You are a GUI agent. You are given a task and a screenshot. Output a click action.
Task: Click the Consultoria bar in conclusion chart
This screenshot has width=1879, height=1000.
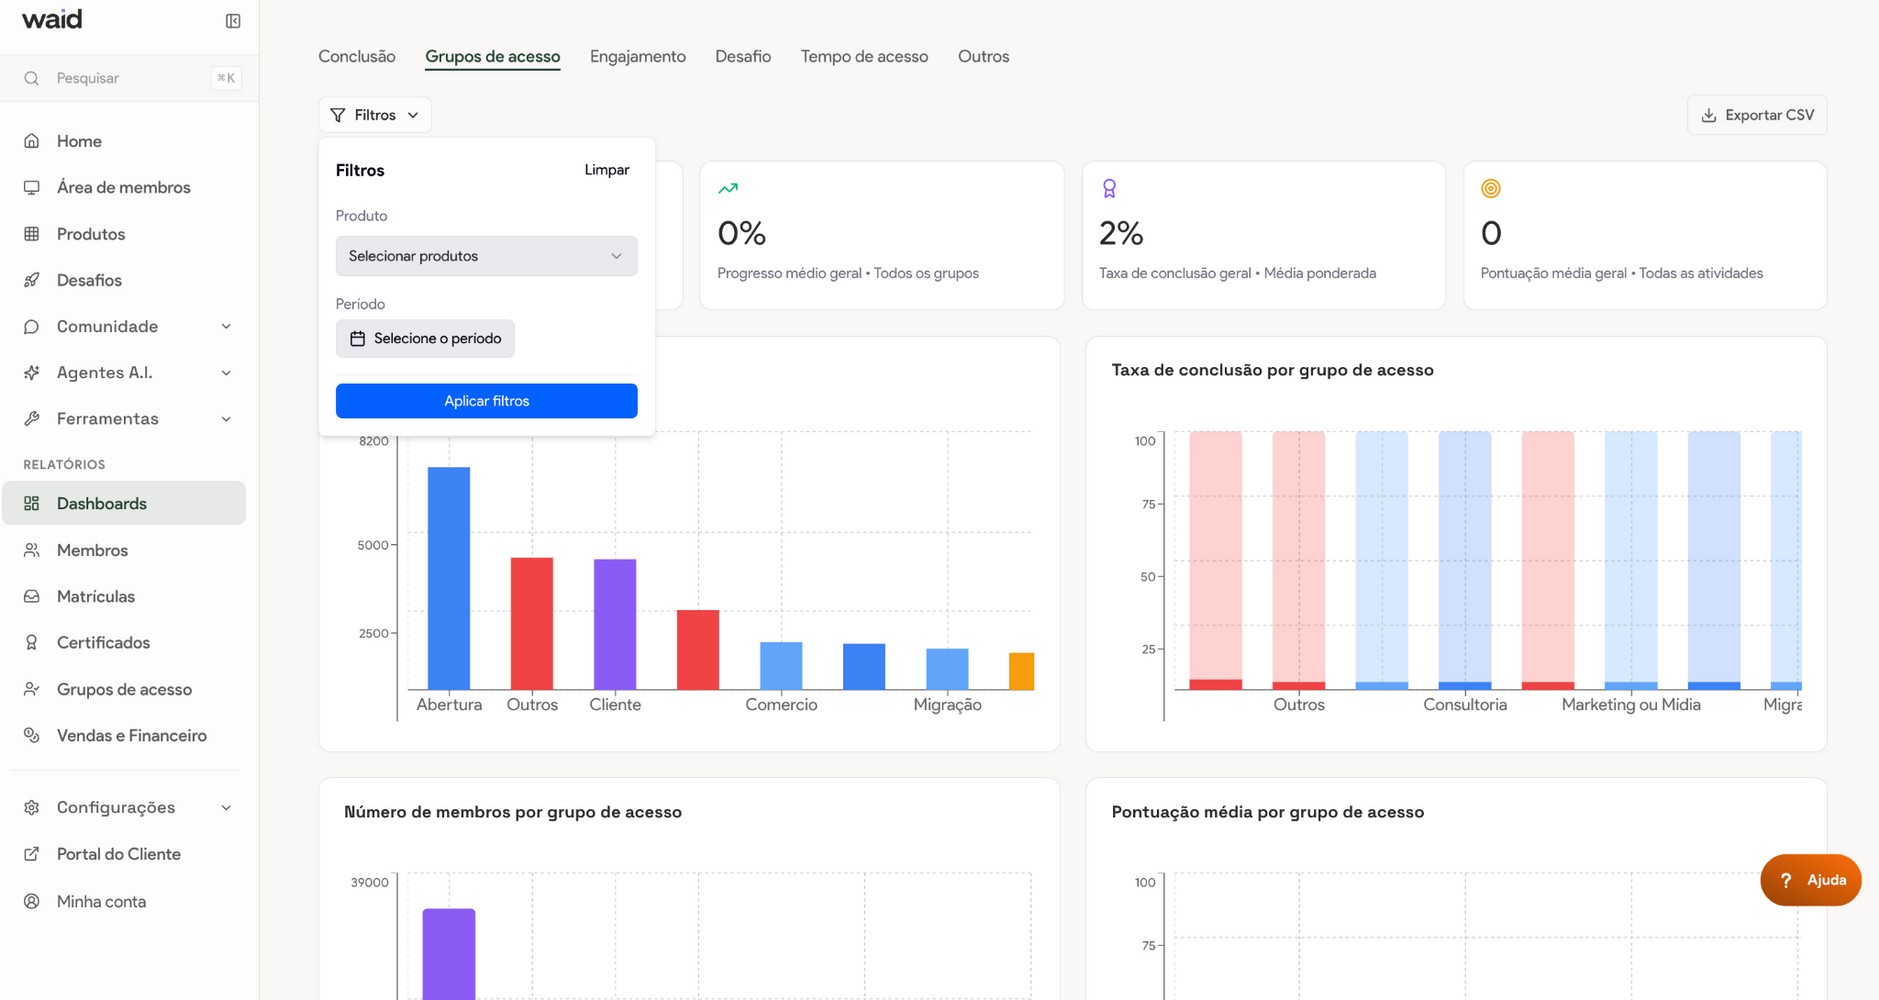click(1464, 560)
